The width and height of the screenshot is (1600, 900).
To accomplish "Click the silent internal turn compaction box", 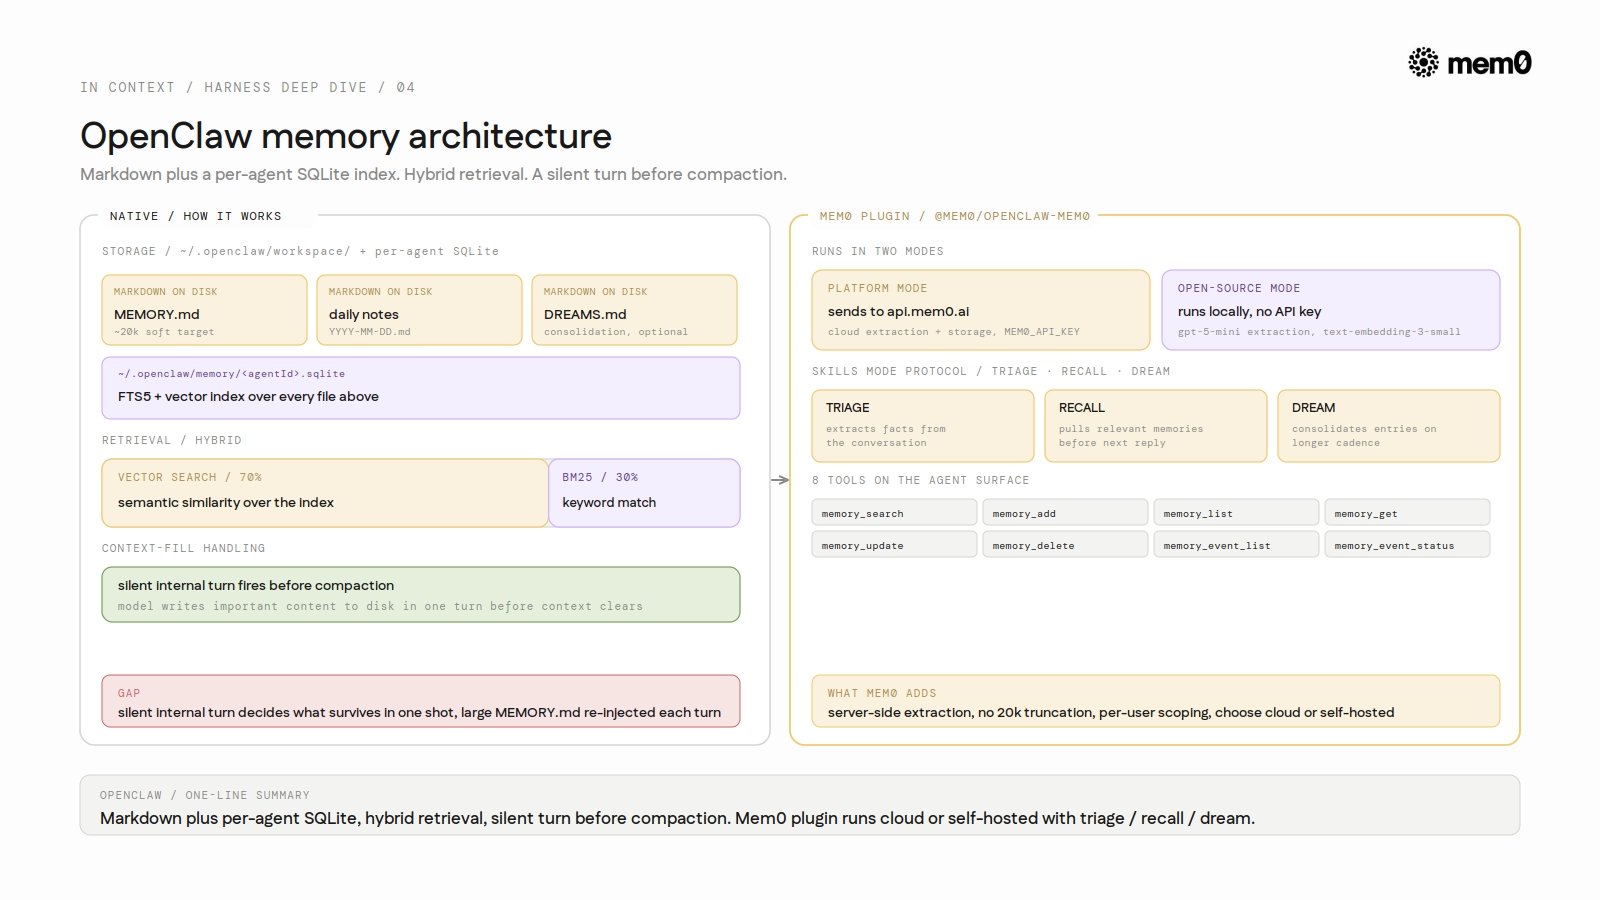I will (421, 595).
